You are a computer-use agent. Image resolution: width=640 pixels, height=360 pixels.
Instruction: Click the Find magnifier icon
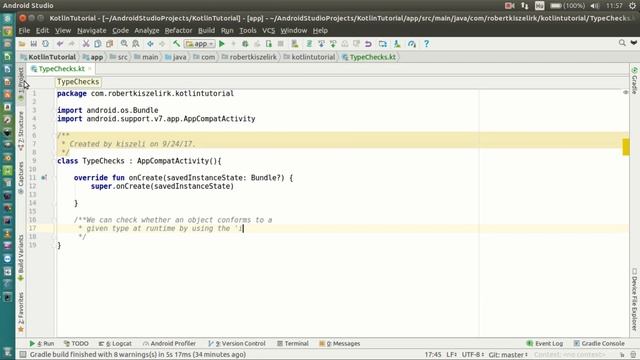tap(124, 44)
